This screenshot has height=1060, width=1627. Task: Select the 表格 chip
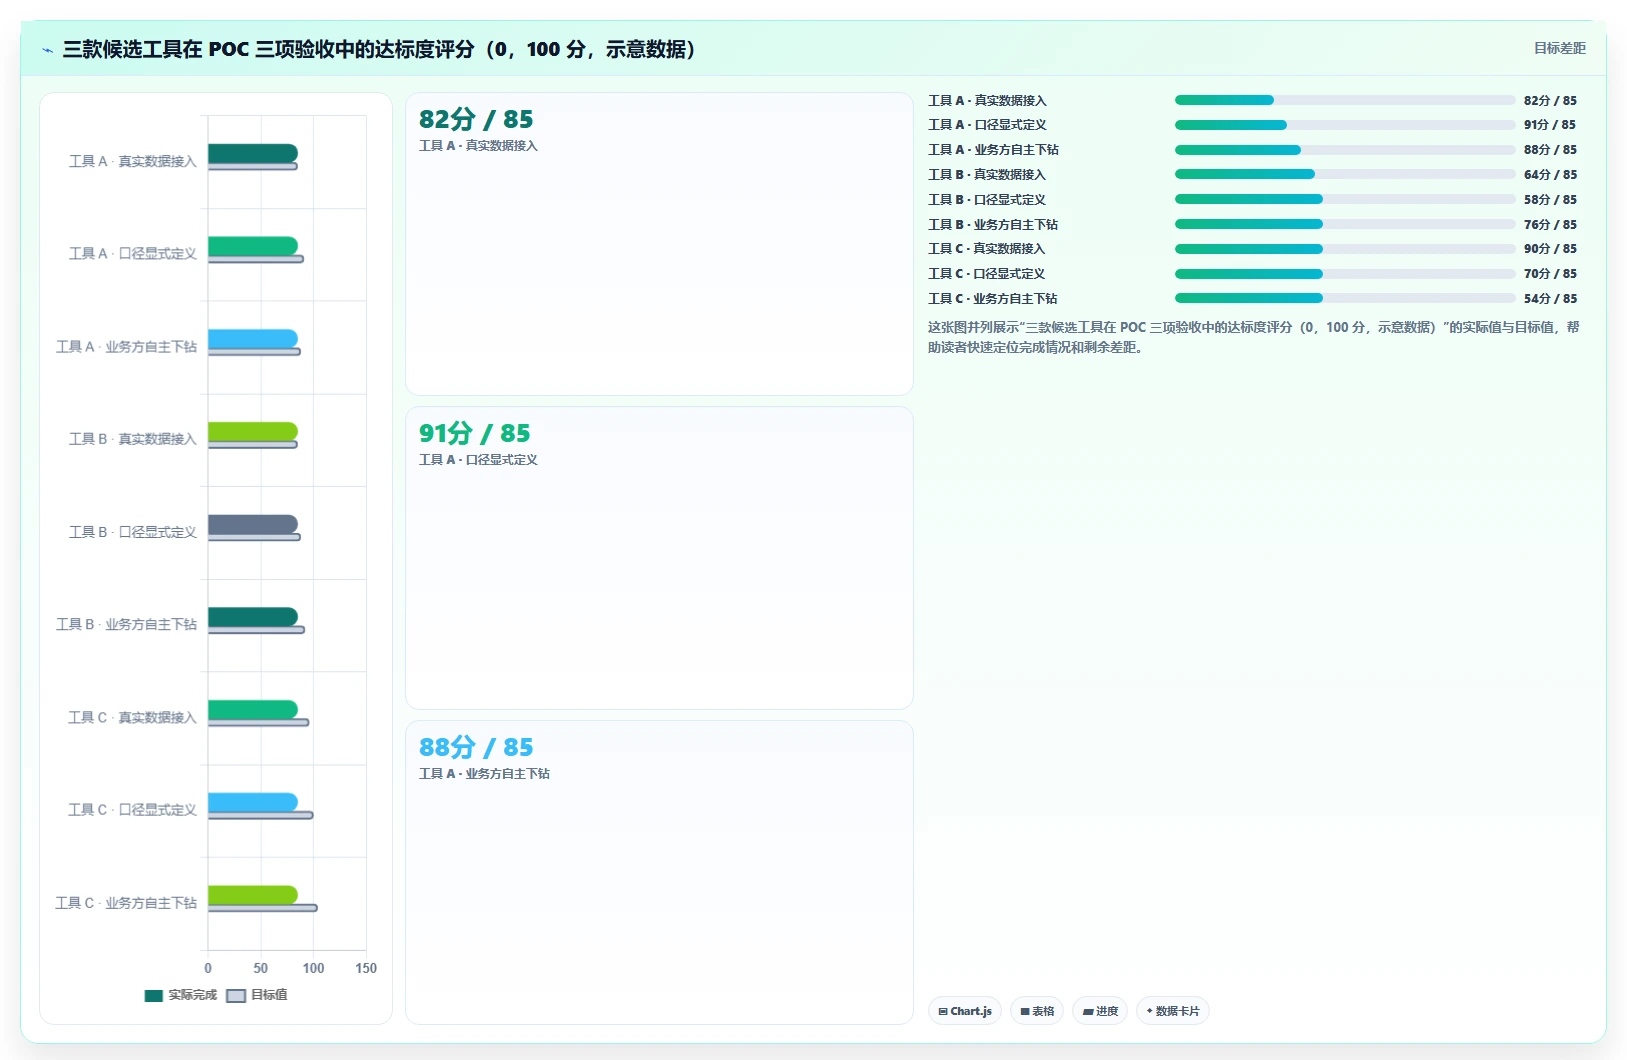tap(1037, 1011)
